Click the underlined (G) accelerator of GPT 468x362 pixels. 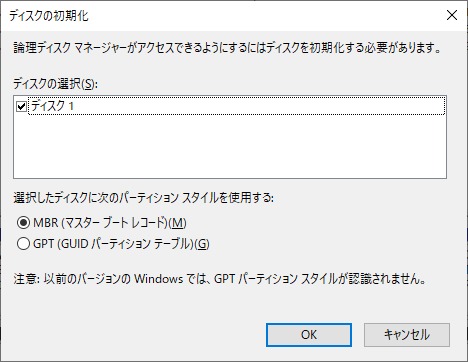[x=202, y=244]
